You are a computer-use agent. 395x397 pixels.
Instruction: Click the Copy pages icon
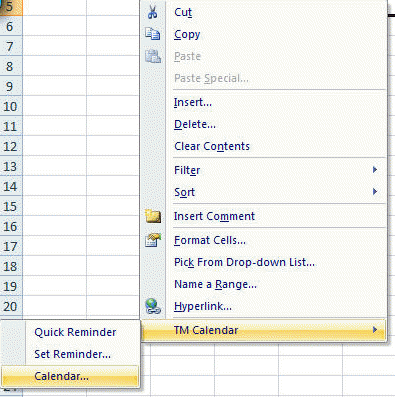(x=153, y=34)
